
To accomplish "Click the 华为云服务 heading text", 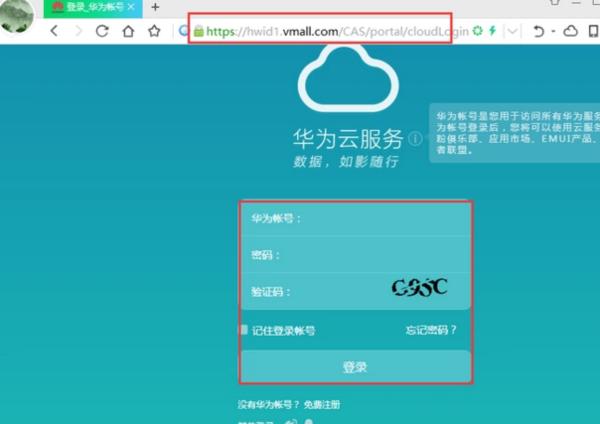I will click(348, 139).
